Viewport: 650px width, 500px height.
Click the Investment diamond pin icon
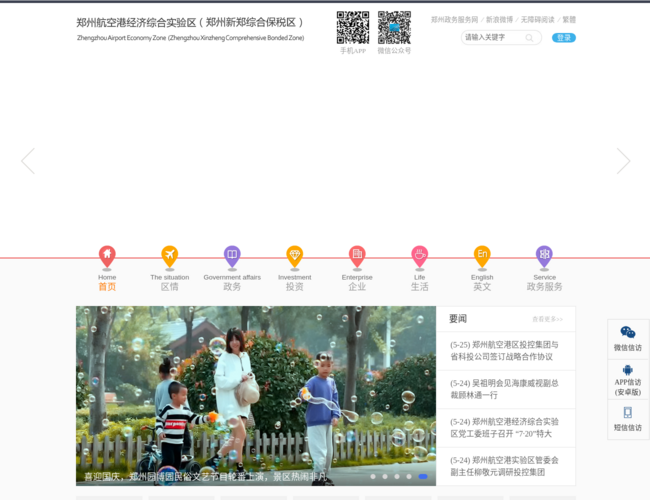click(295, 257)
